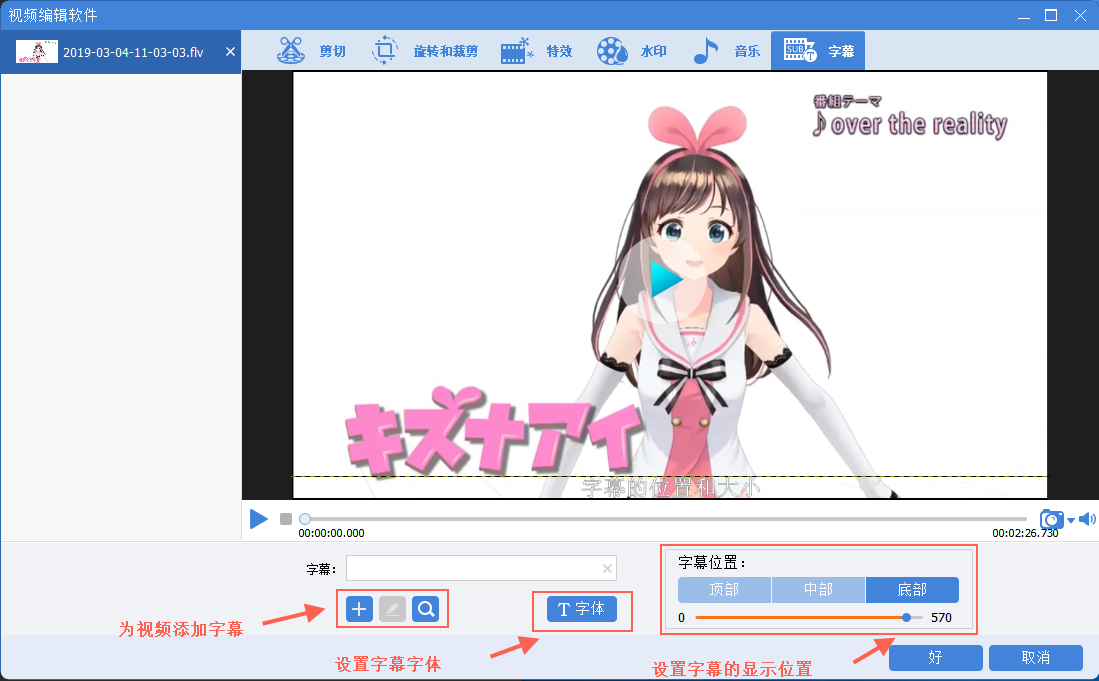Click the snapshot camera icon
Screen dimensions: 1099x681
tap(1051, 519)
